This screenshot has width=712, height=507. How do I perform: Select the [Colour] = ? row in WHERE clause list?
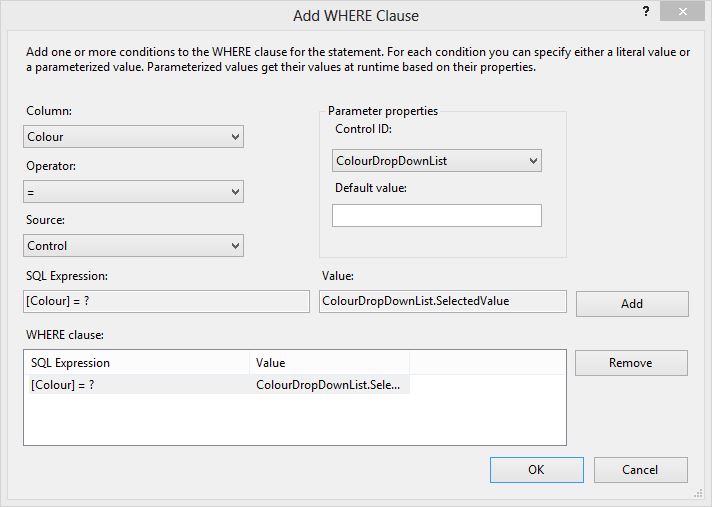[x=218, y=385]
